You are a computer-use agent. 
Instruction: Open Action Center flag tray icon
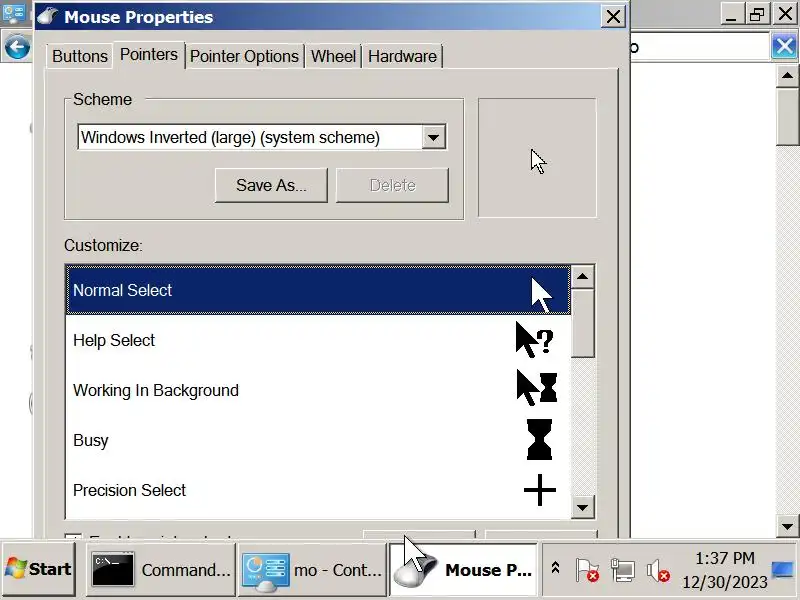(x=587, y=569)
